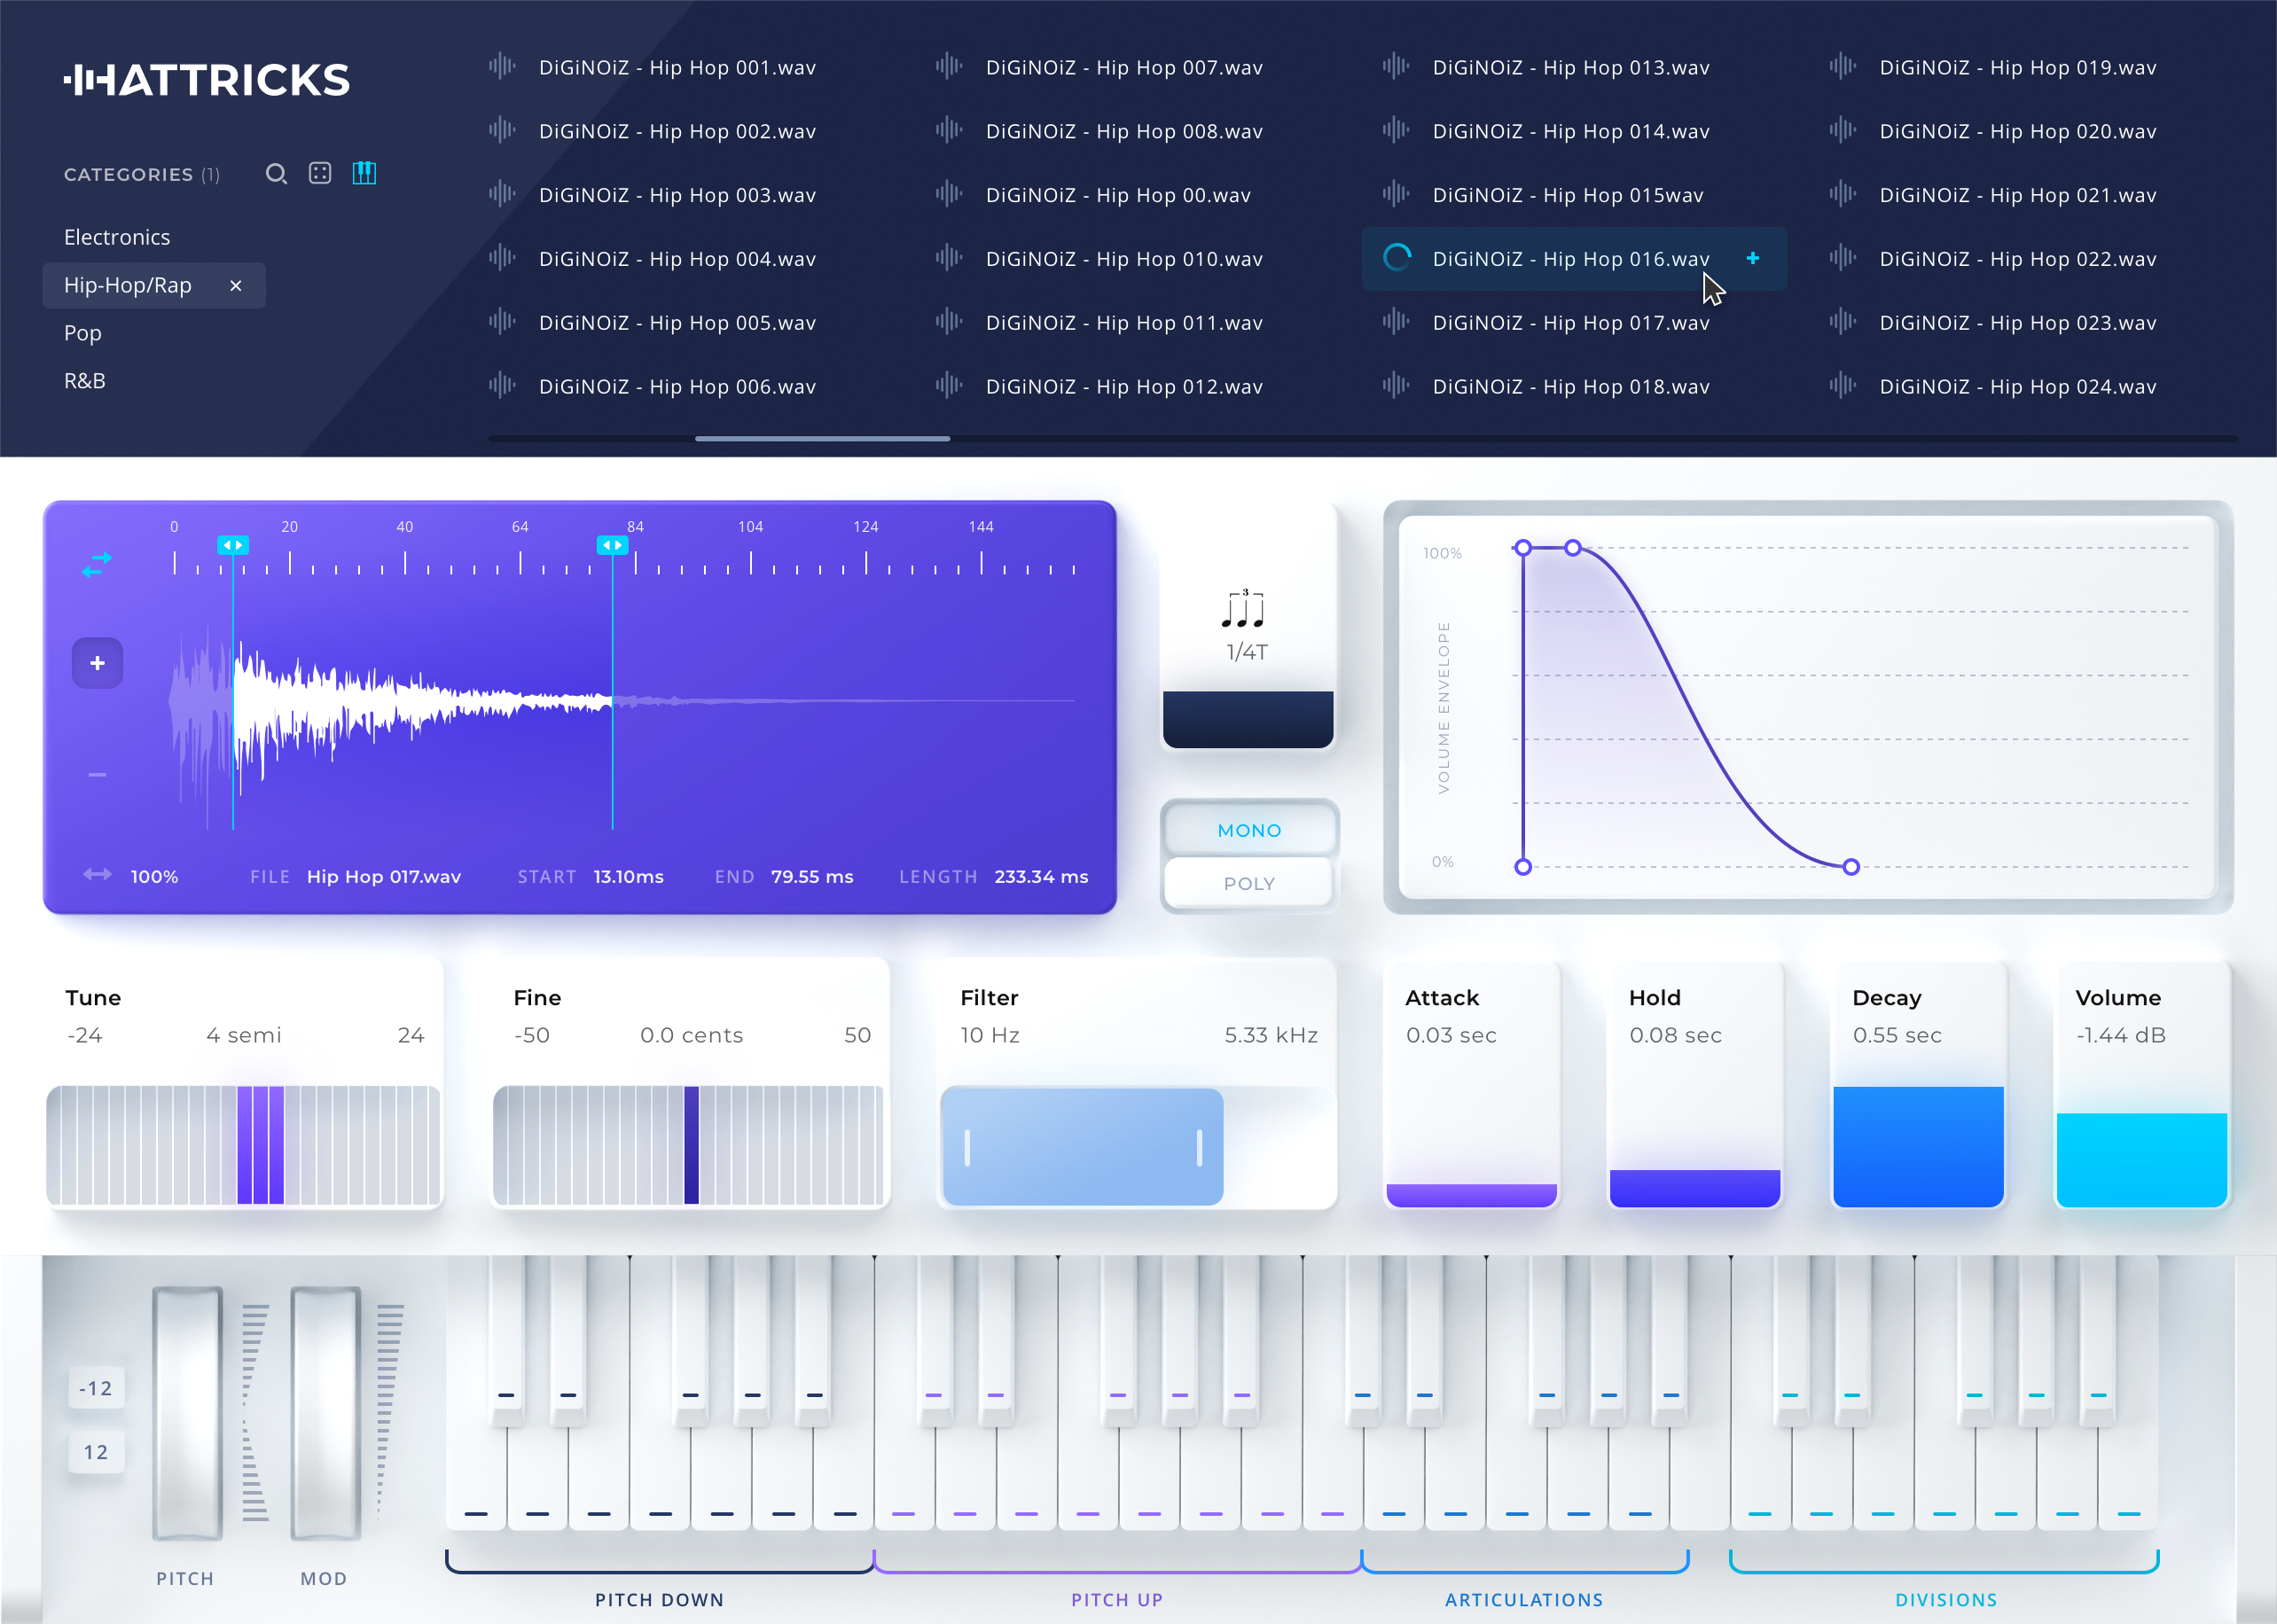2277x1624 pixels.
Task: Click the dice randomize icon
Action: 320,174
